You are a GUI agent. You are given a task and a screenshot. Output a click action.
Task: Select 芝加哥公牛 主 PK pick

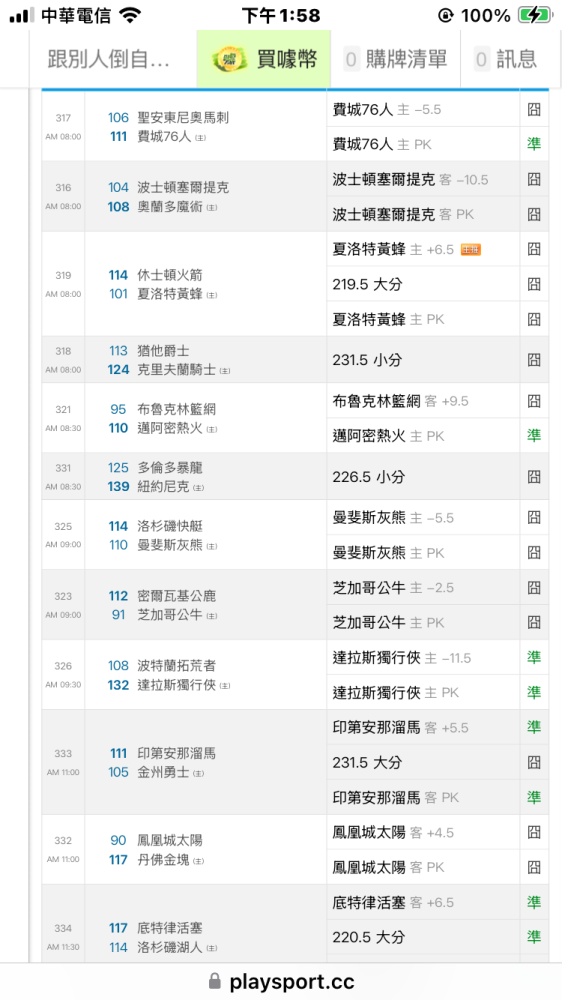click(424, 622)
